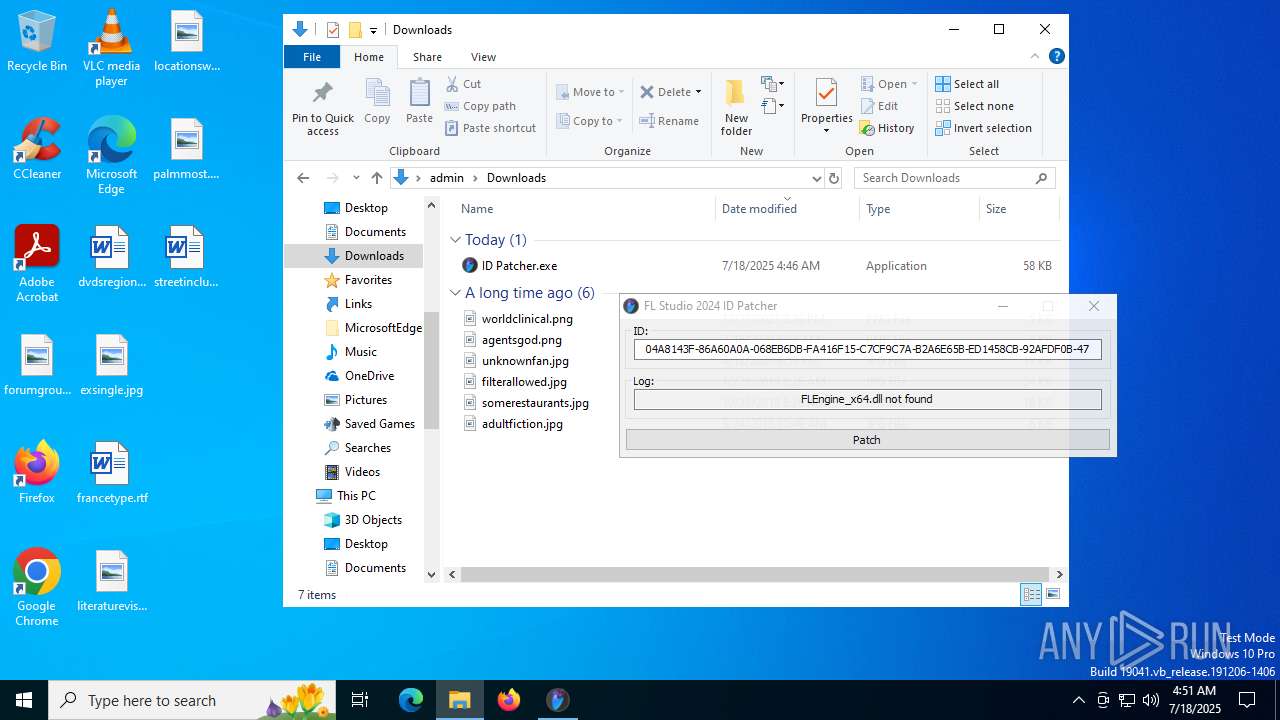Click admin in the address path

tap(447, 178)
